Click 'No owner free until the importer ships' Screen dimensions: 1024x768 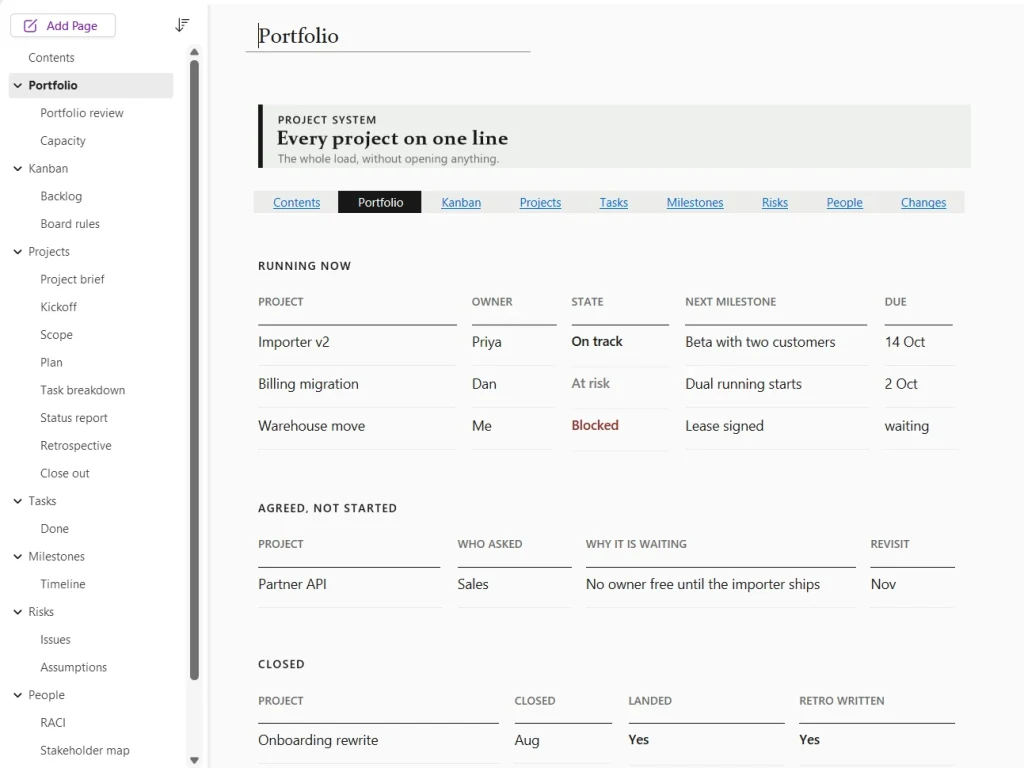tap(703, 584)
